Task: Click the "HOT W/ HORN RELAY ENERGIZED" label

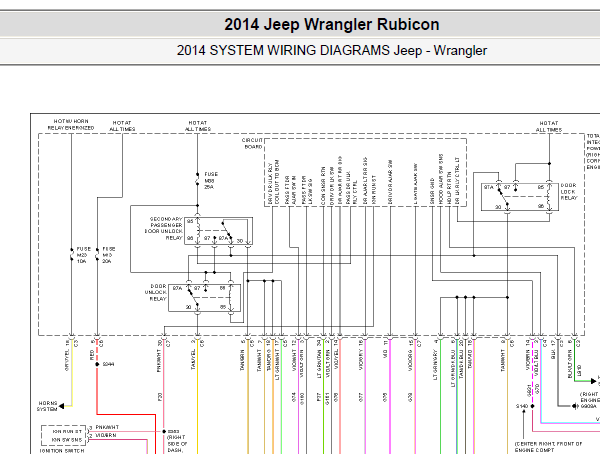Action: 71,124
